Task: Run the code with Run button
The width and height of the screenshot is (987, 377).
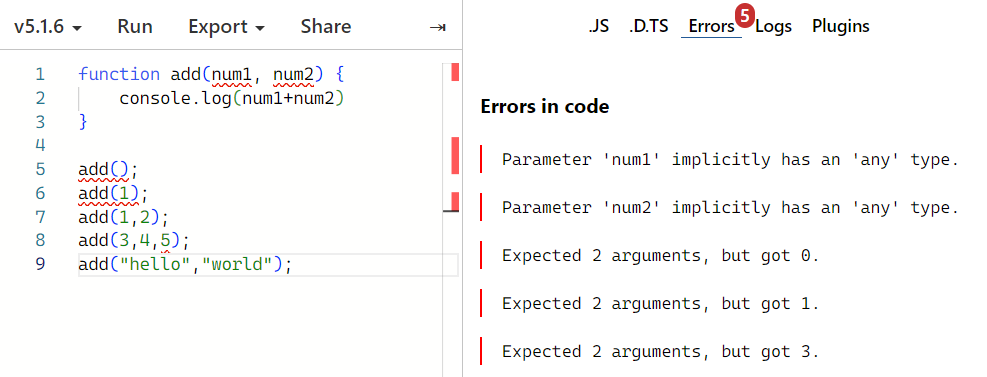Action: (135, 27)
